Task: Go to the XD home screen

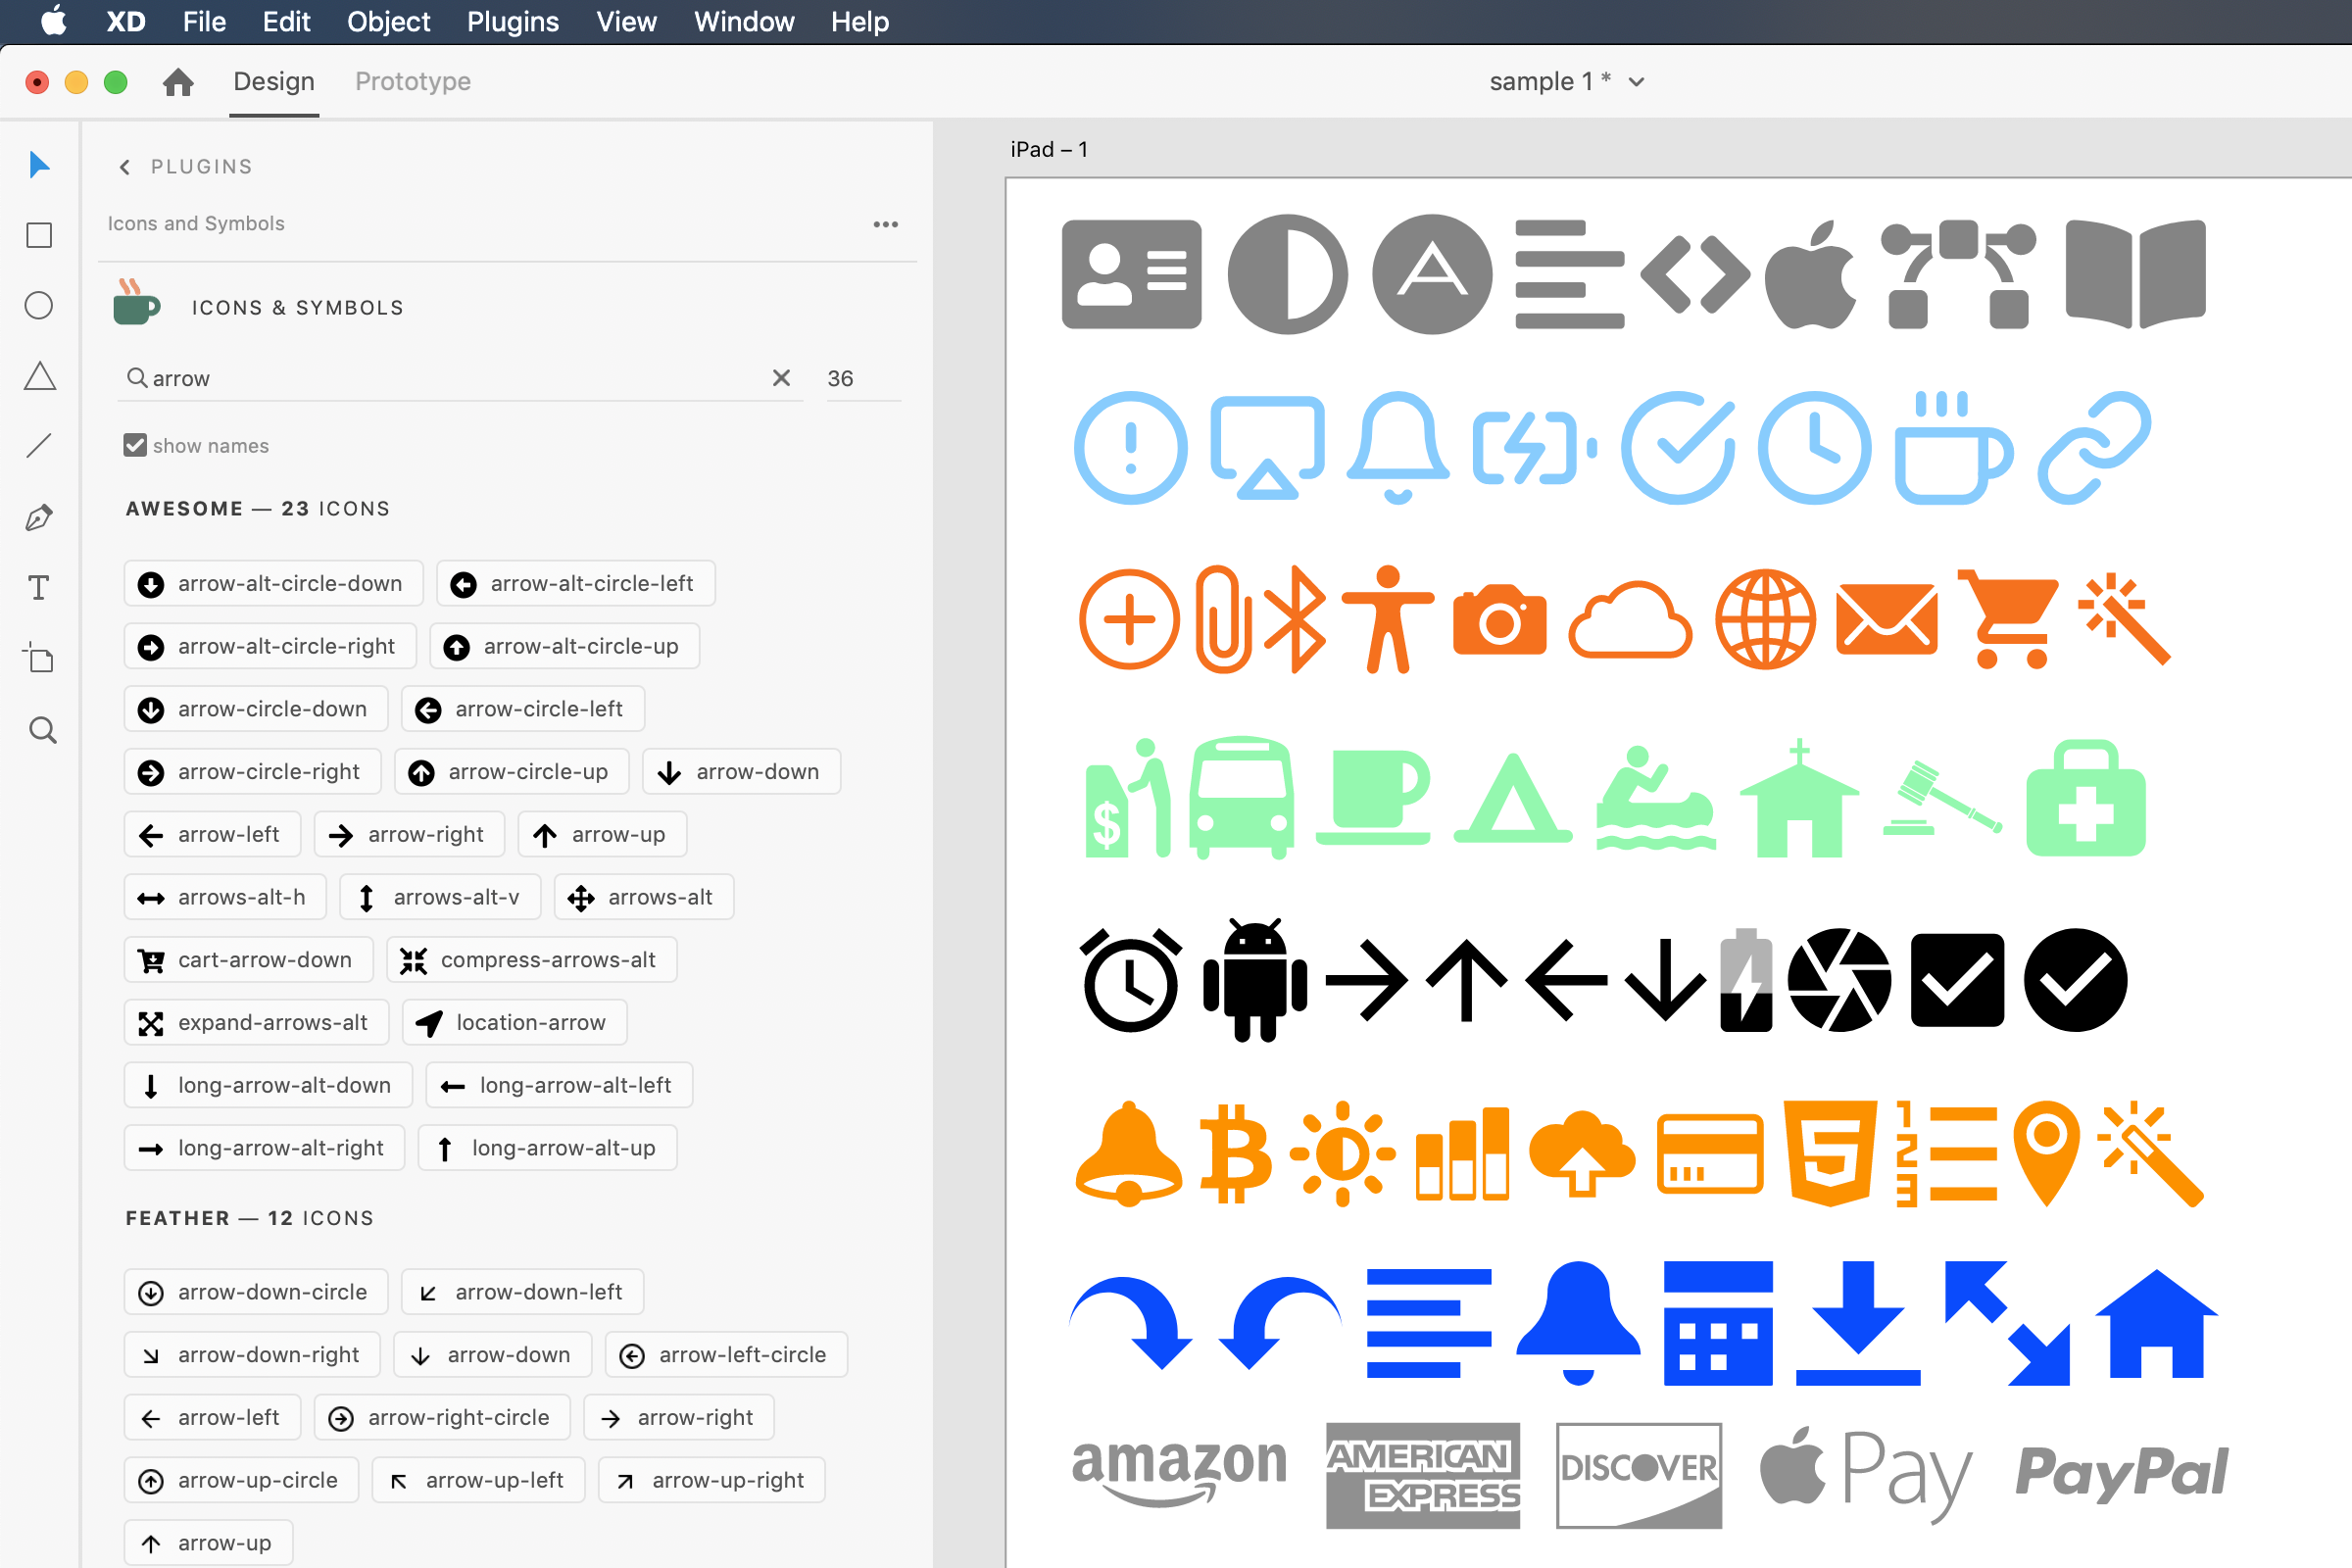Action: point(178,81)
